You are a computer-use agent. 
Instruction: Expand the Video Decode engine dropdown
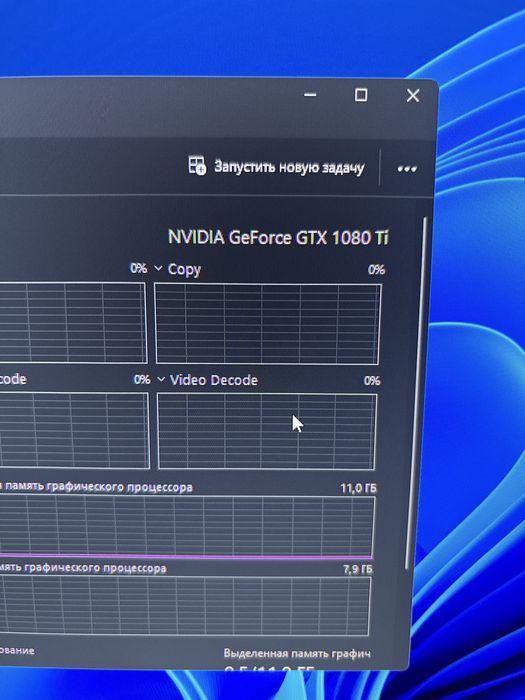point(161,379)
